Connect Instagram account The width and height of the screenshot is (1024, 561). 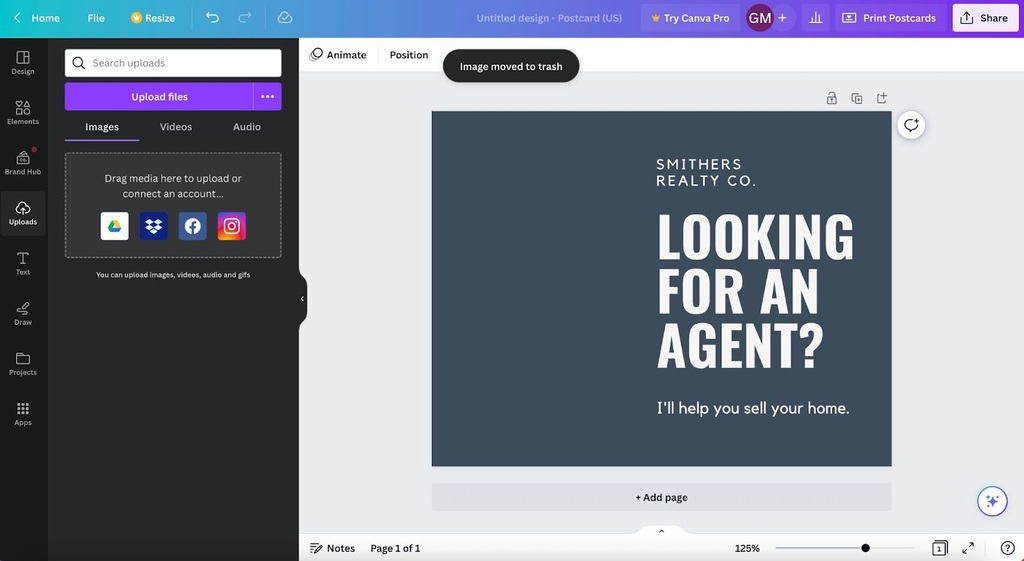pyautogui.click(x=232, y=226)
